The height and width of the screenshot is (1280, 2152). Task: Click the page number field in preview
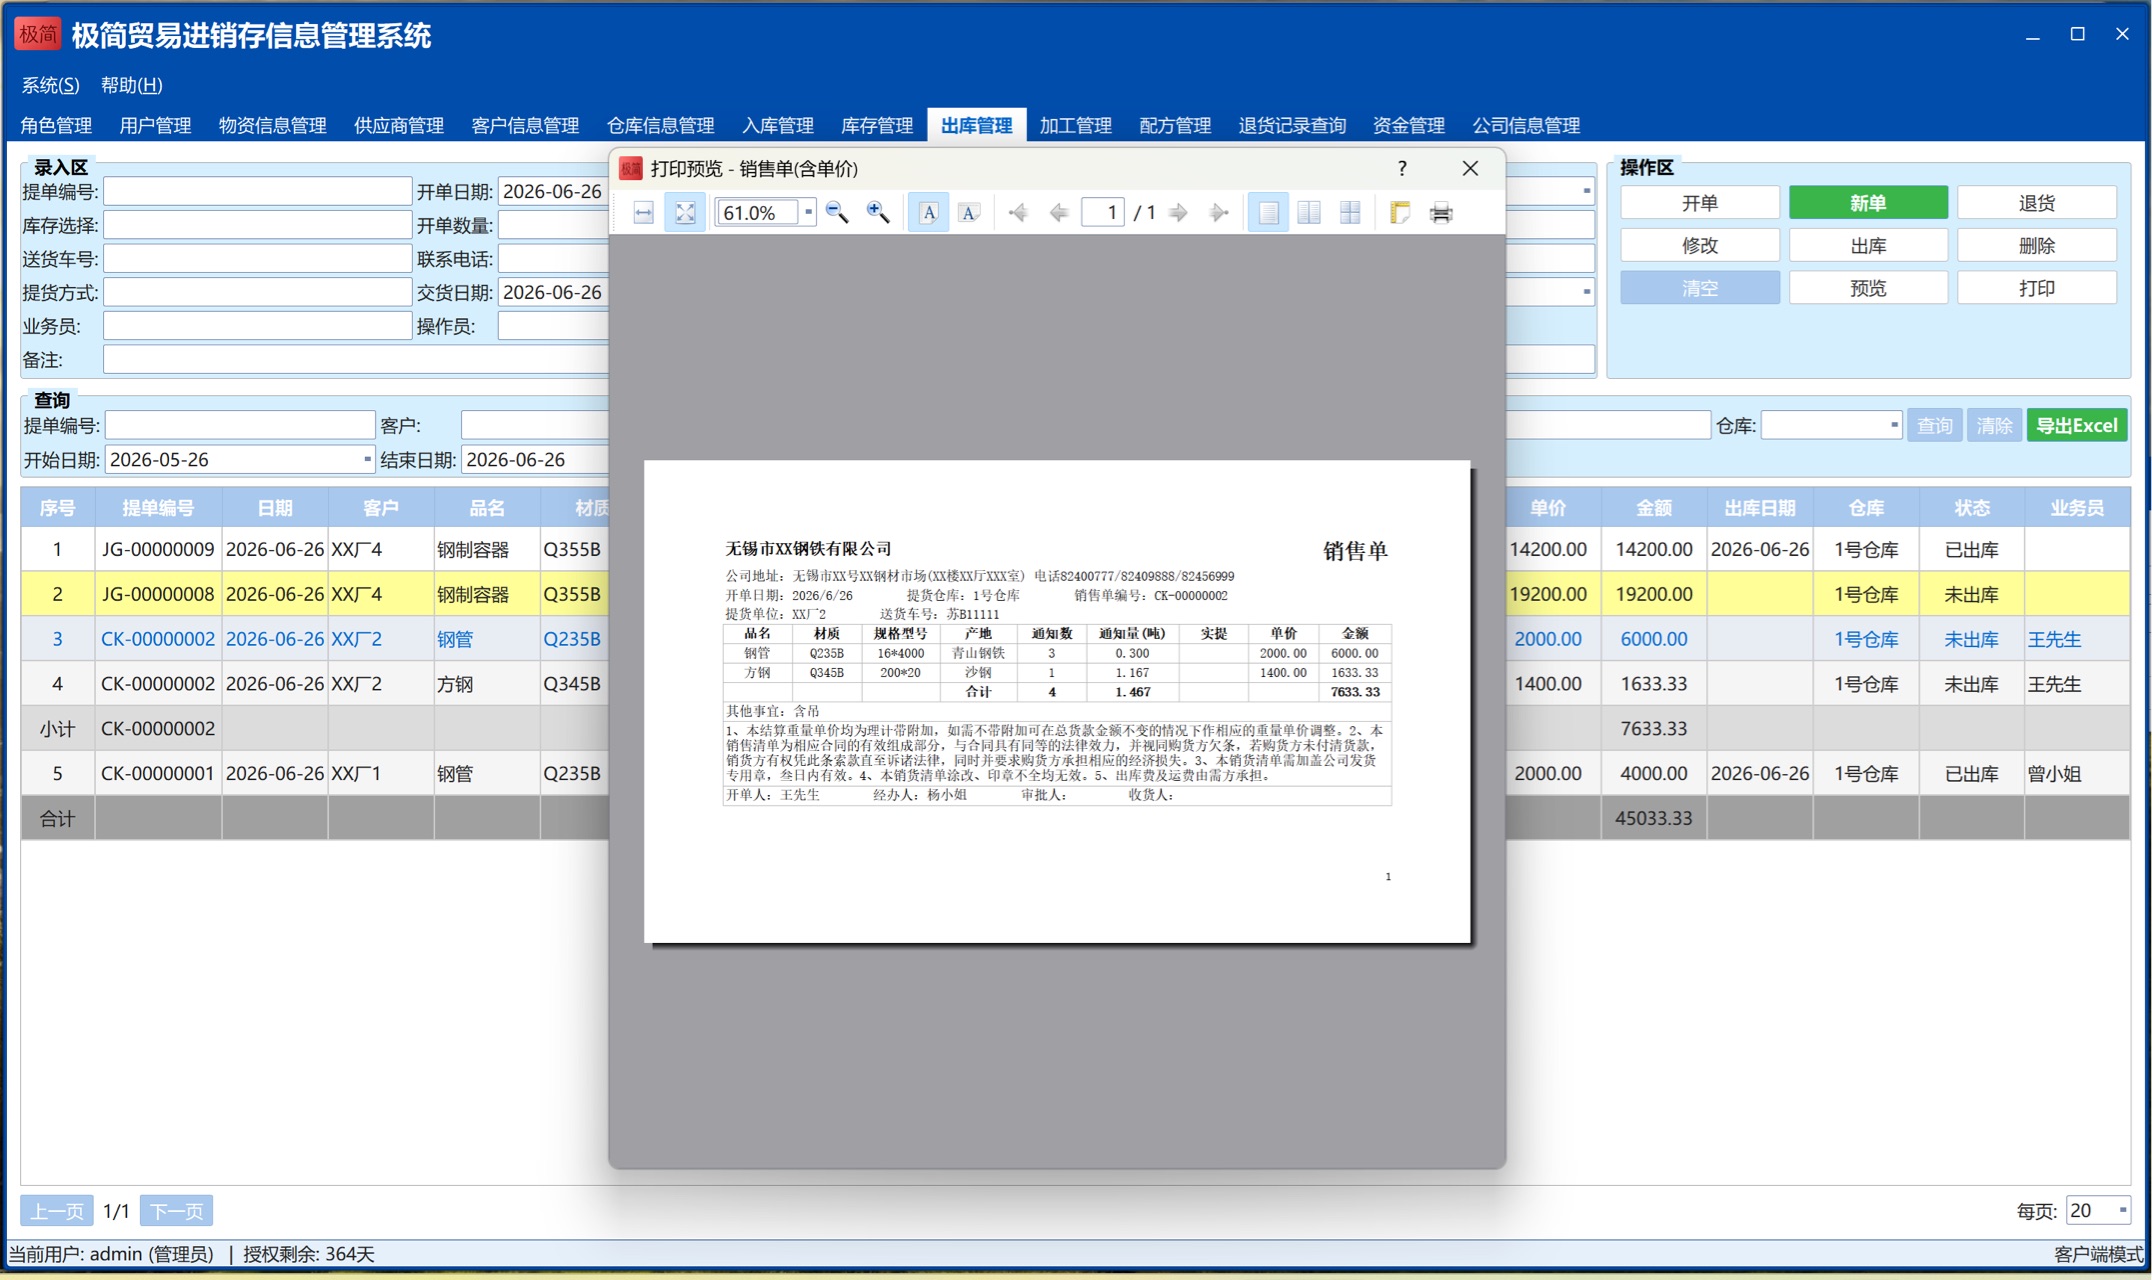(x=1103, y=212)
